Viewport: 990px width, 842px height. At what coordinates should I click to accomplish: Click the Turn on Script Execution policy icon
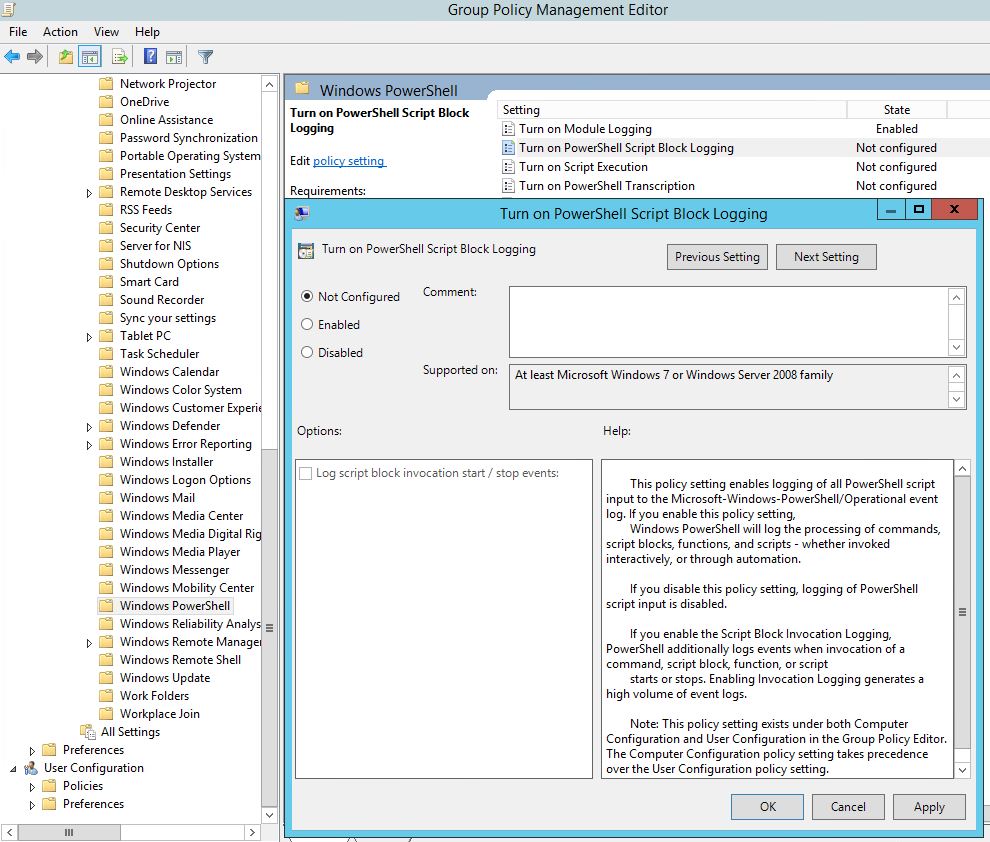pyautogui.click(x=508, y=167)
